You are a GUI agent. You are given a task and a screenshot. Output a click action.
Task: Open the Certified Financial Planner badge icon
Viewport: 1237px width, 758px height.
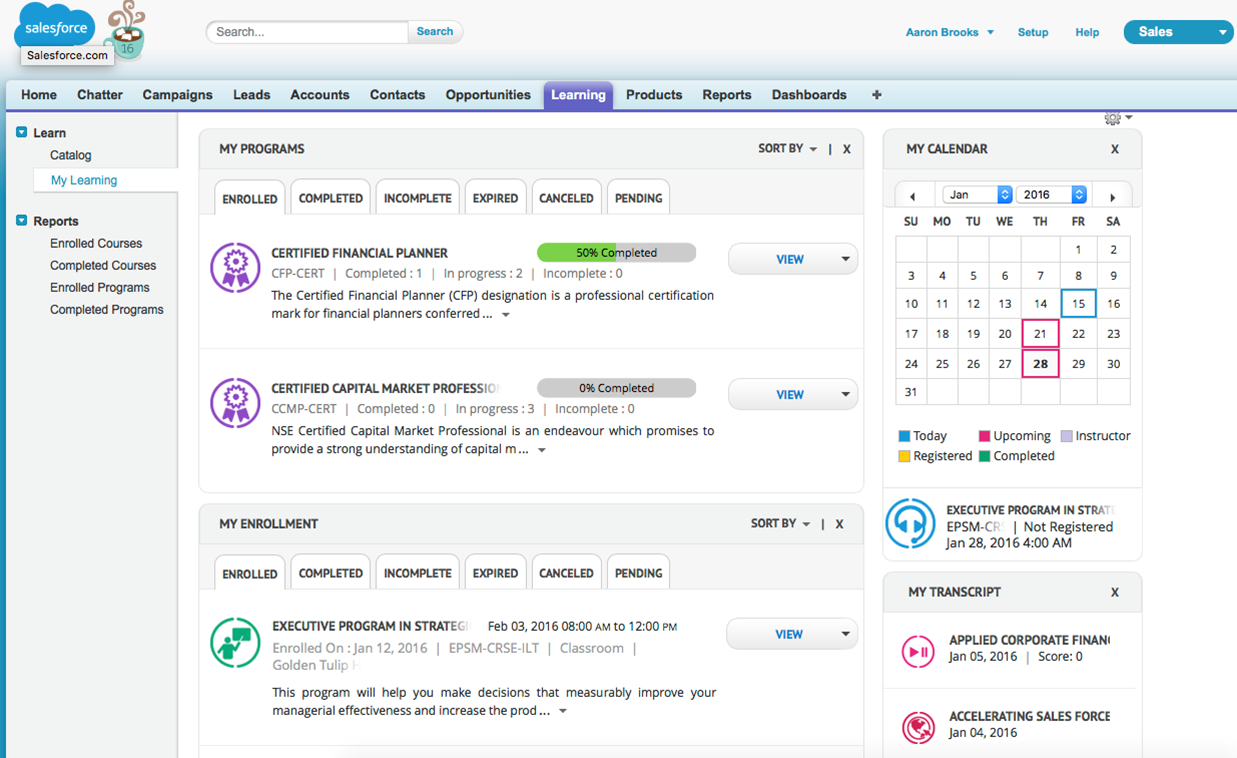pyautogui.click(x=235, y=267)
